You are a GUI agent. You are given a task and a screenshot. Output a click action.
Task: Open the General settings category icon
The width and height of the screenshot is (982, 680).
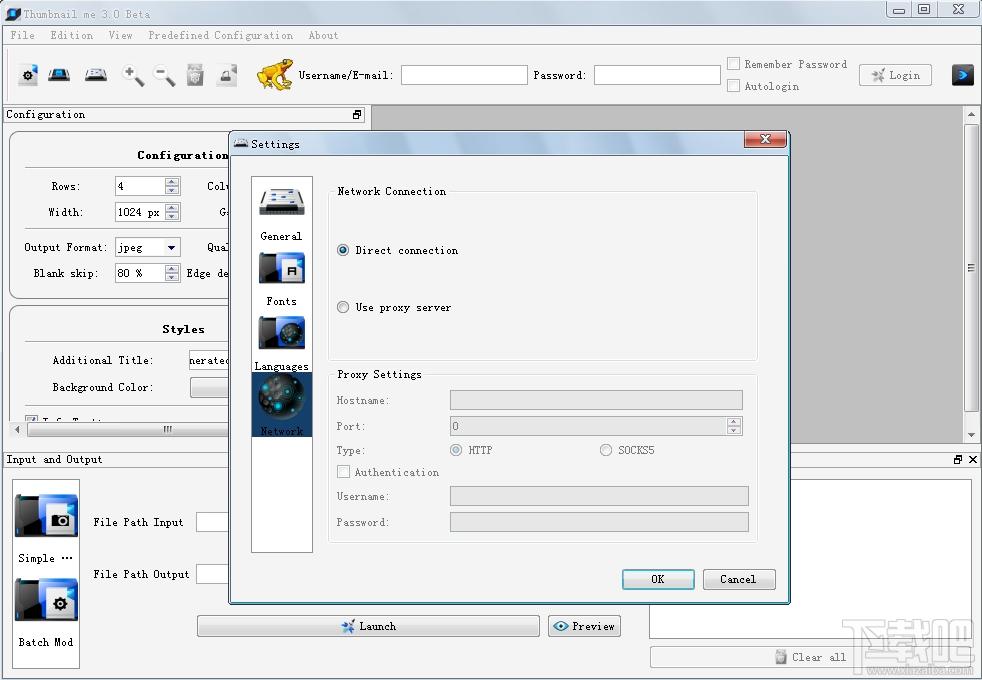click(x=282, y=202)
